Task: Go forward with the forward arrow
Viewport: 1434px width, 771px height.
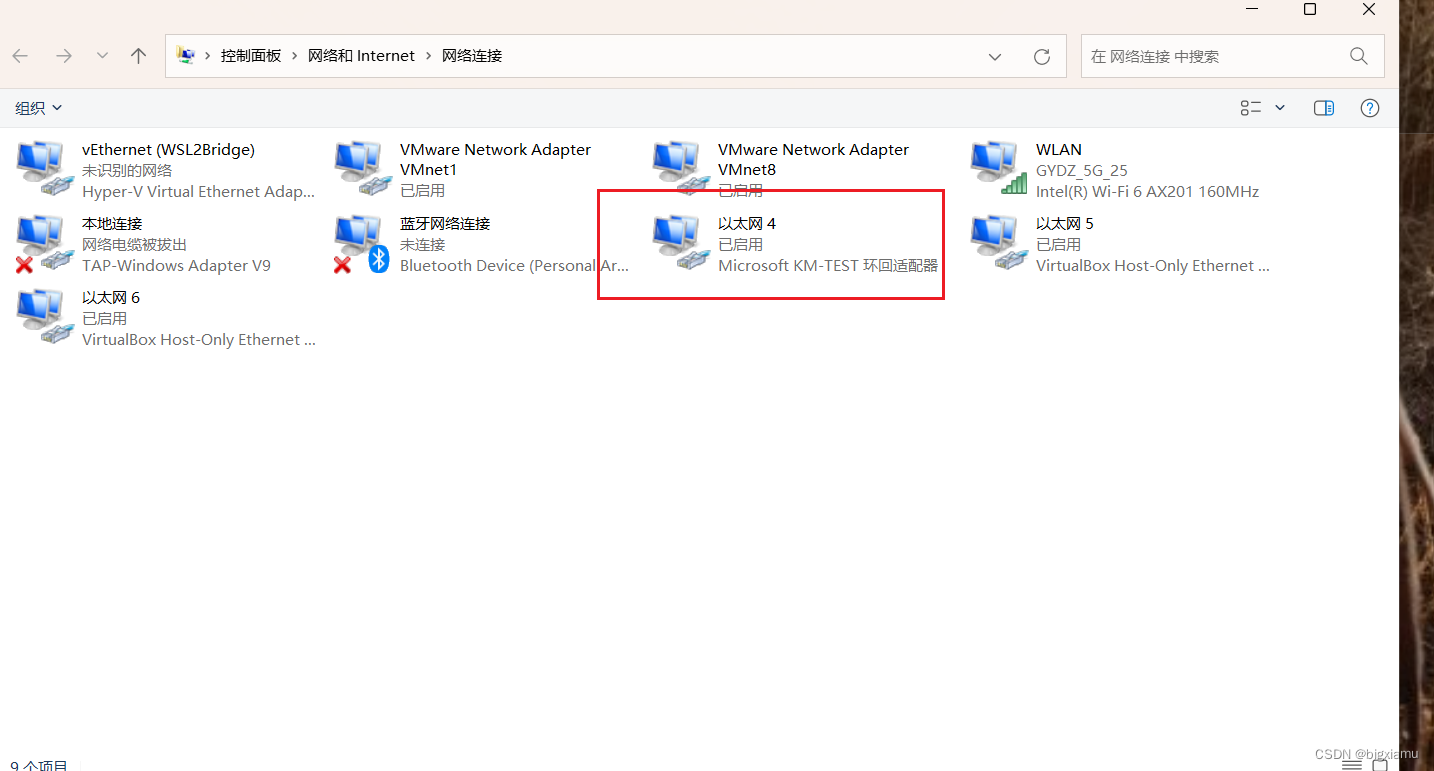Action: click(64, 56)
